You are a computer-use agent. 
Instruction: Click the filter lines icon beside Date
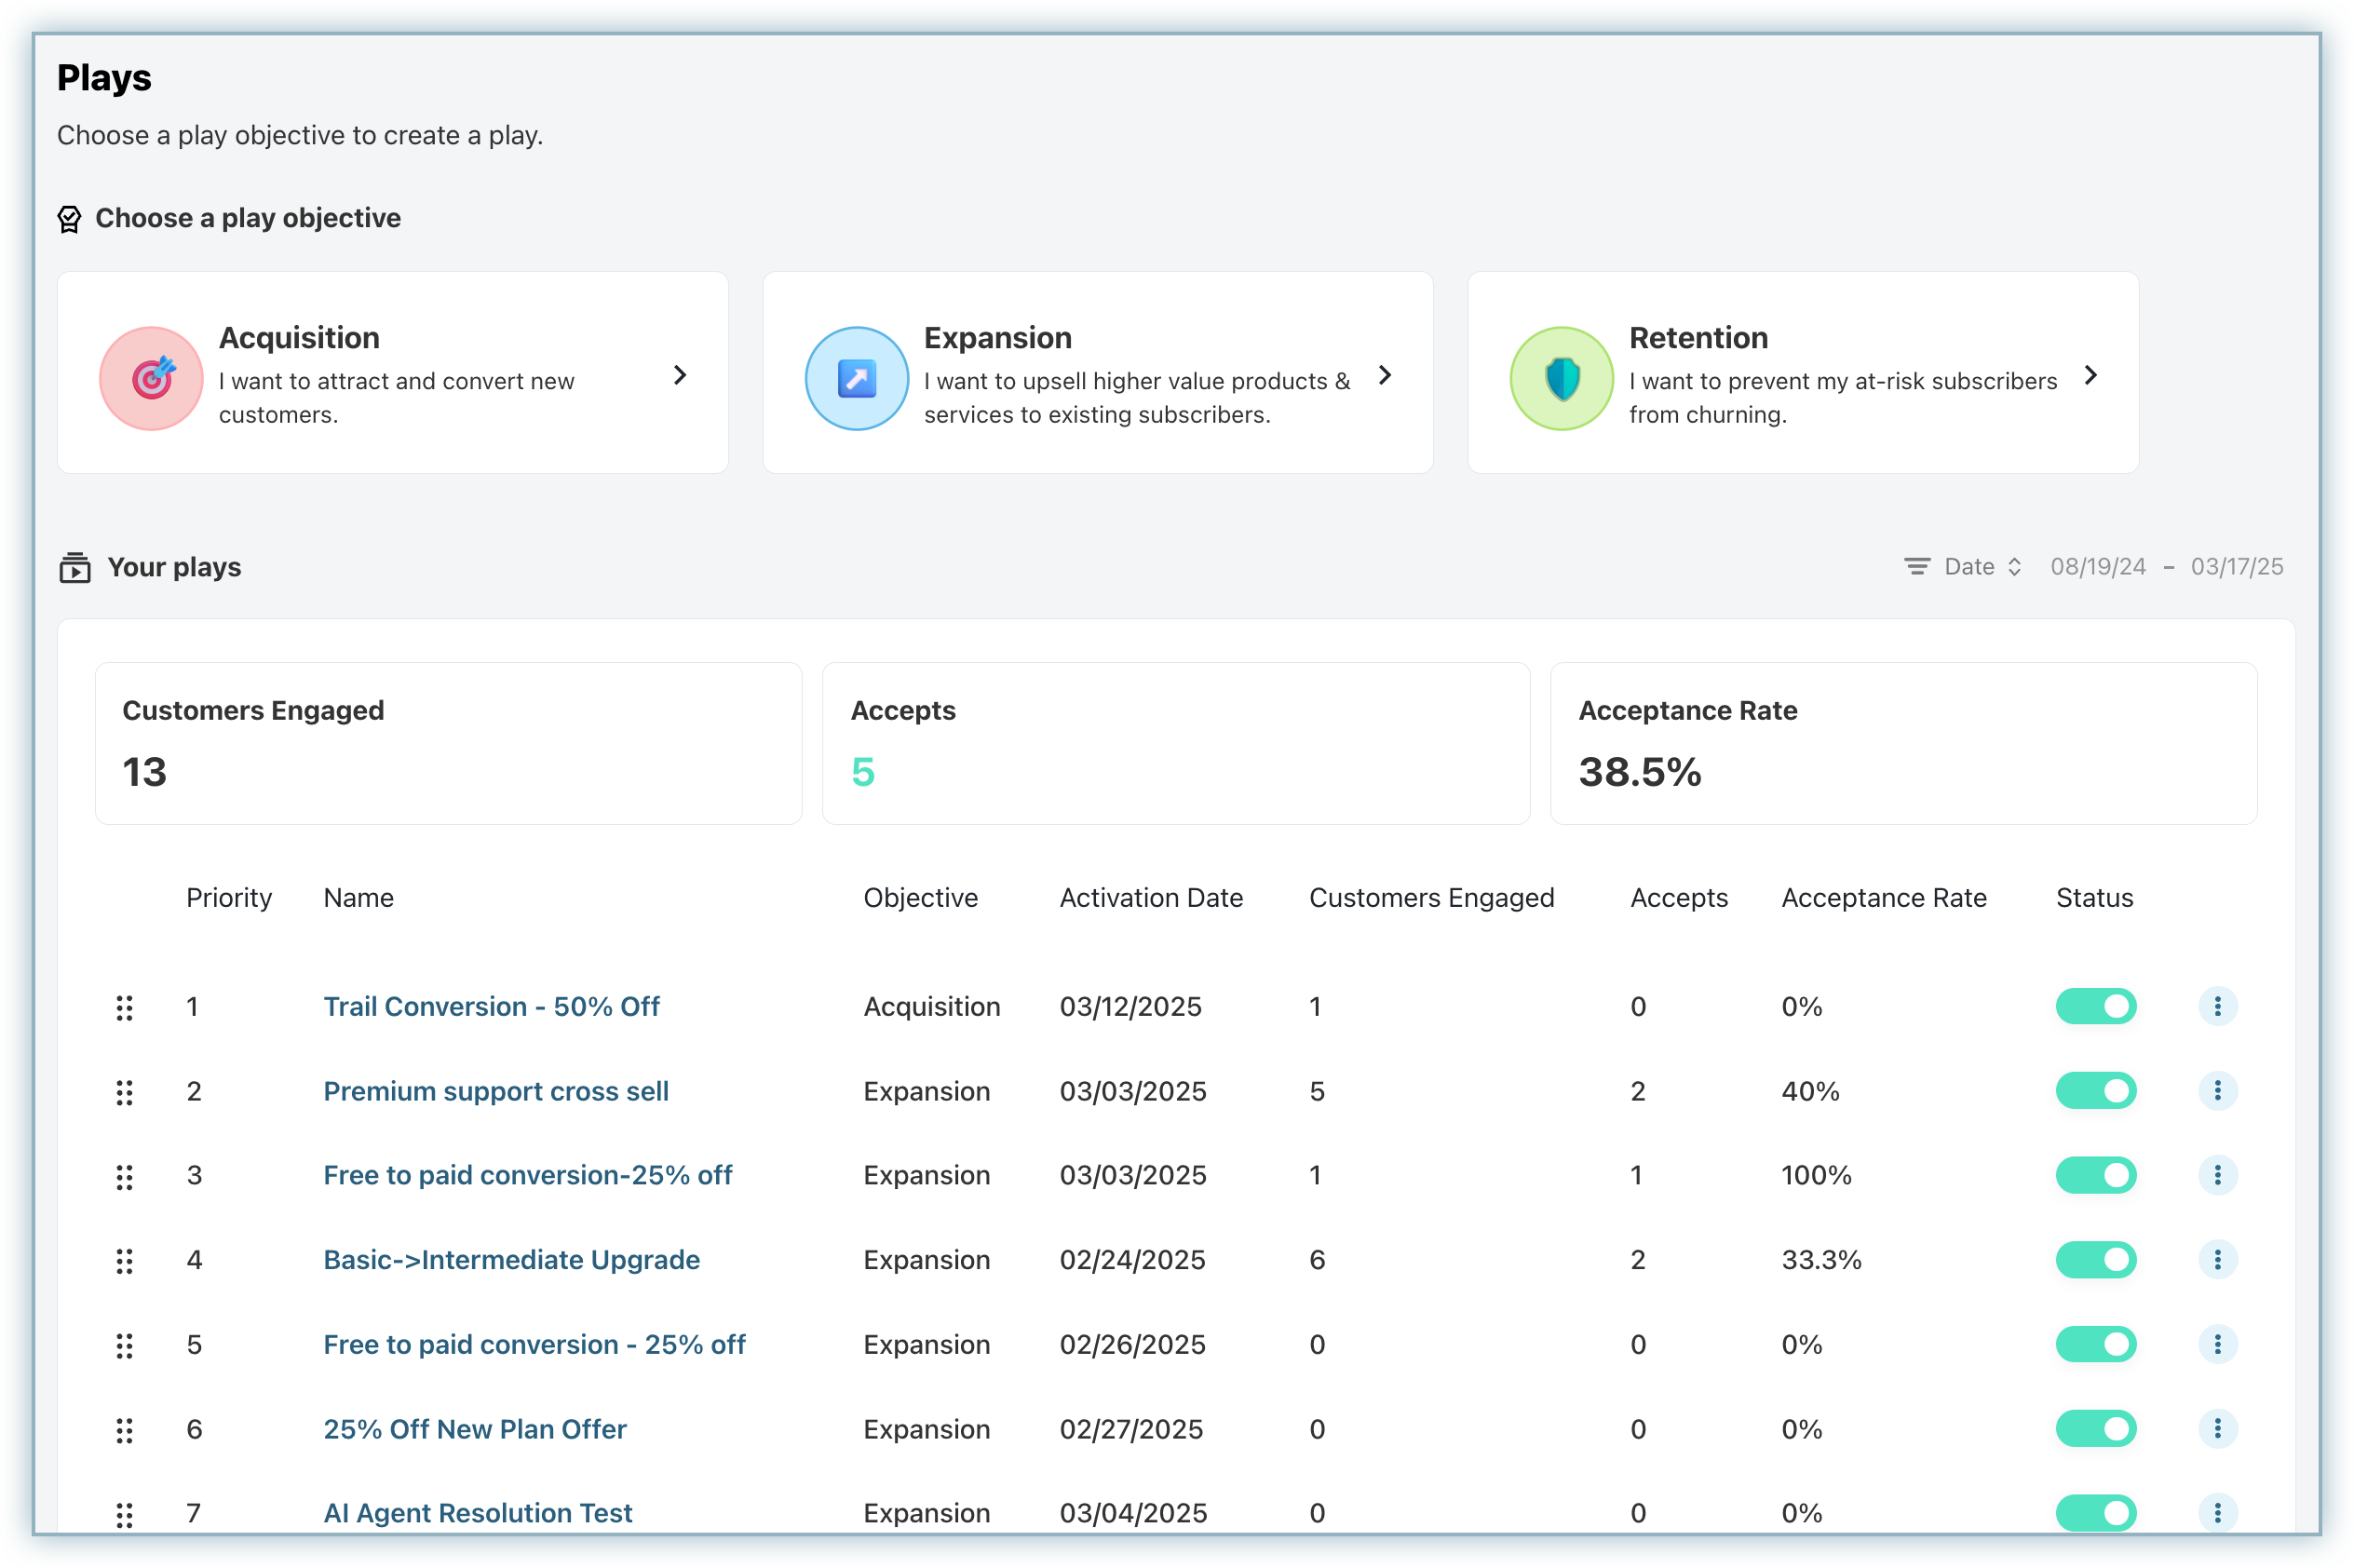click(1916, 567)
